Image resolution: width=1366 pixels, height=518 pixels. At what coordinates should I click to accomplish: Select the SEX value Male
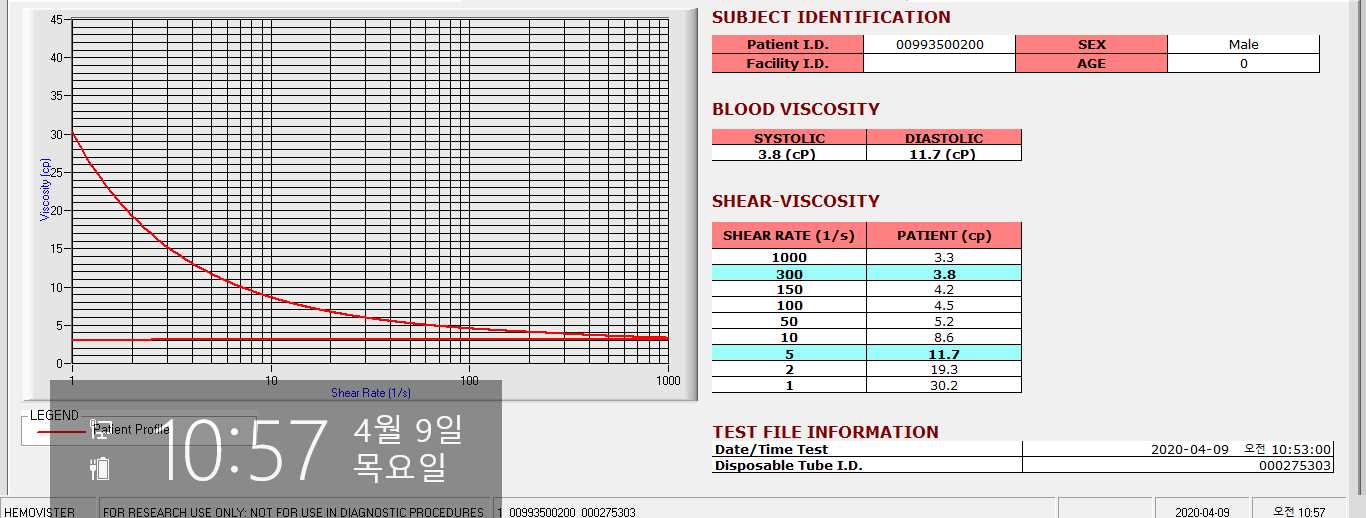(x=1243, y=44)
